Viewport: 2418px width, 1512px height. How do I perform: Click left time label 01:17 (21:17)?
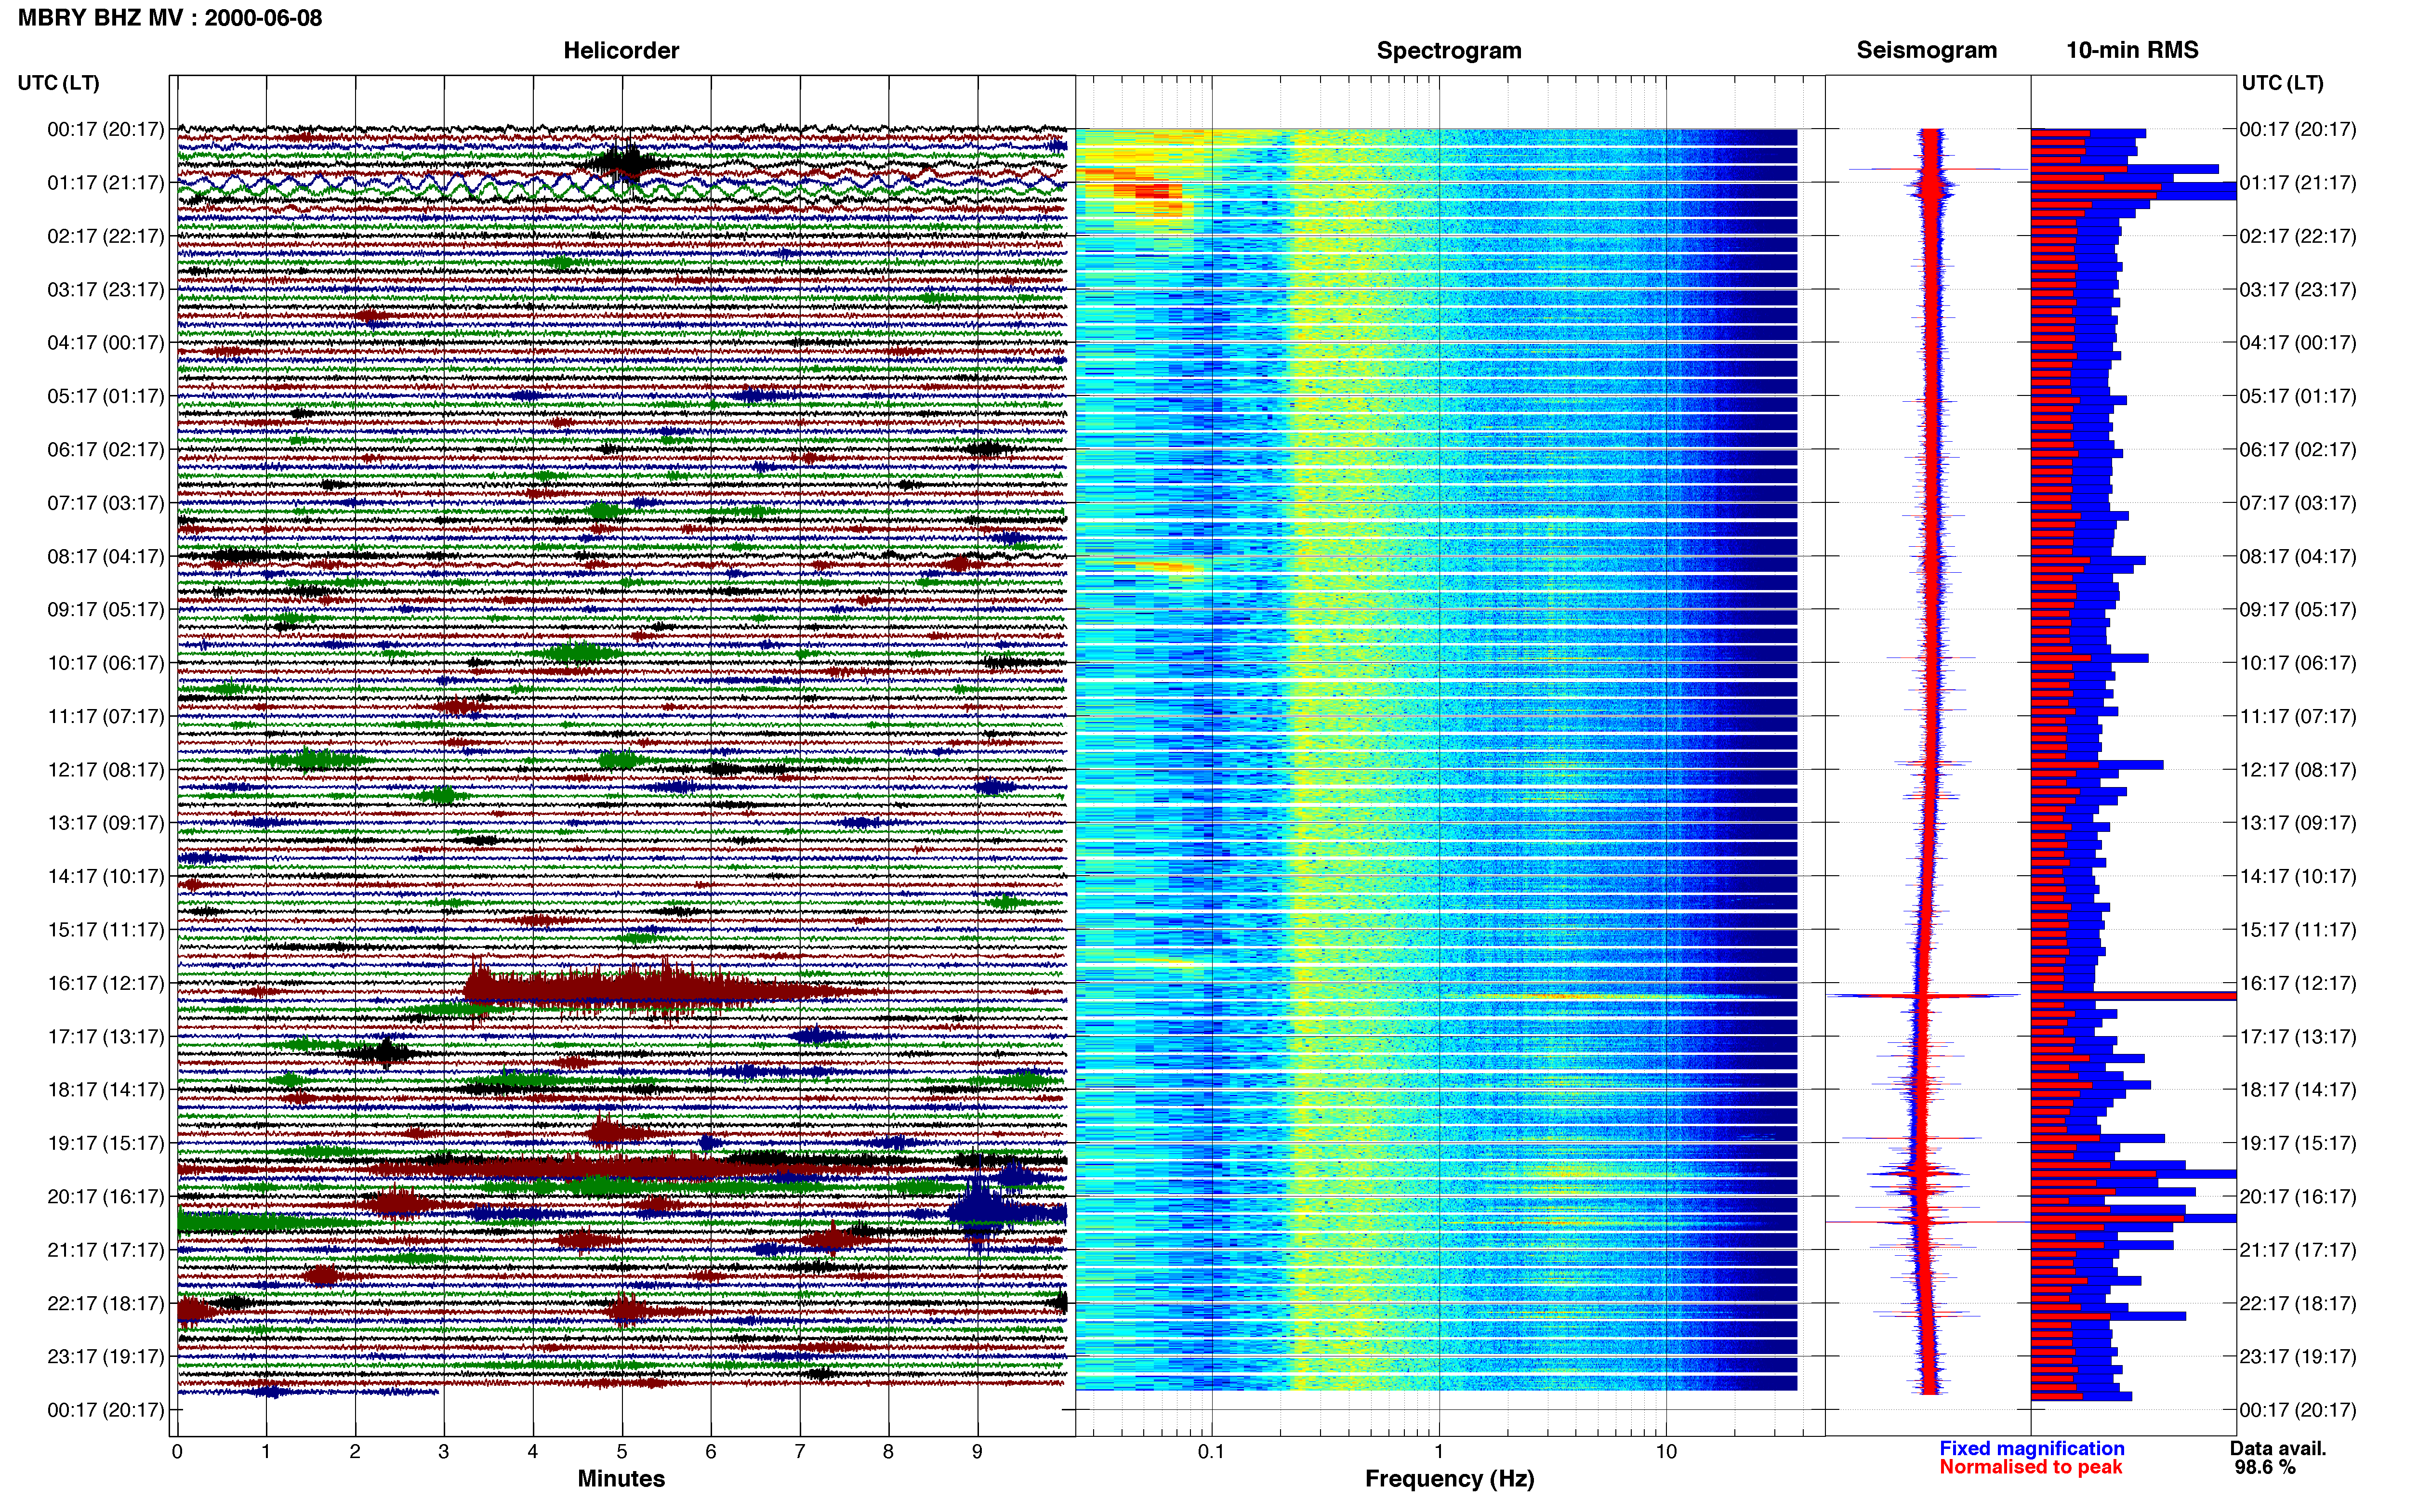click(106, 183)
